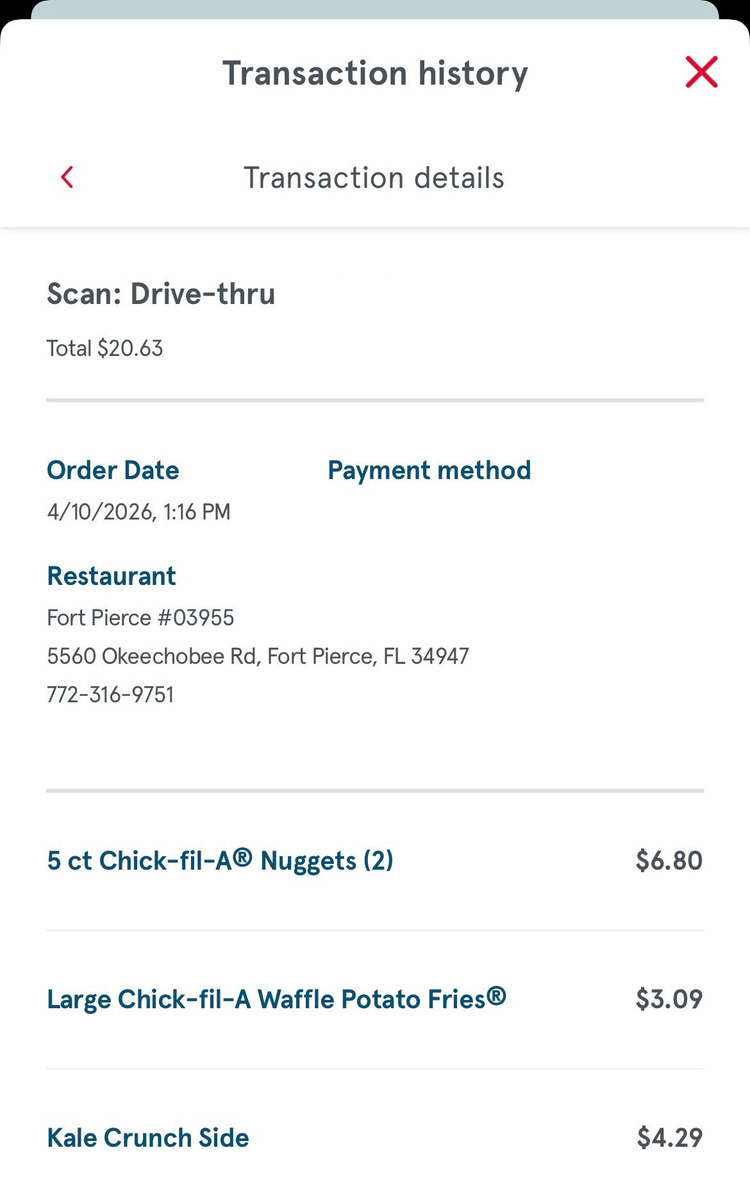Click the Order Date label
750x1200 pixels.
[113, 470]
